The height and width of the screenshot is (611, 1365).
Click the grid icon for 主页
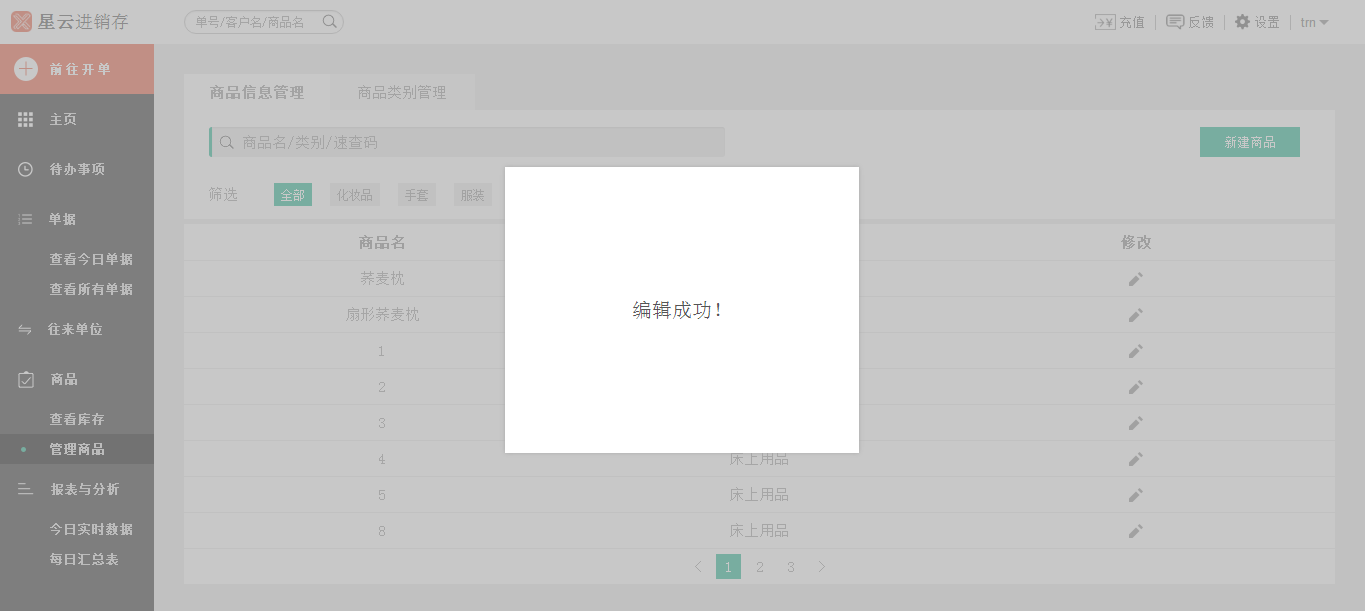click(26, 119)
